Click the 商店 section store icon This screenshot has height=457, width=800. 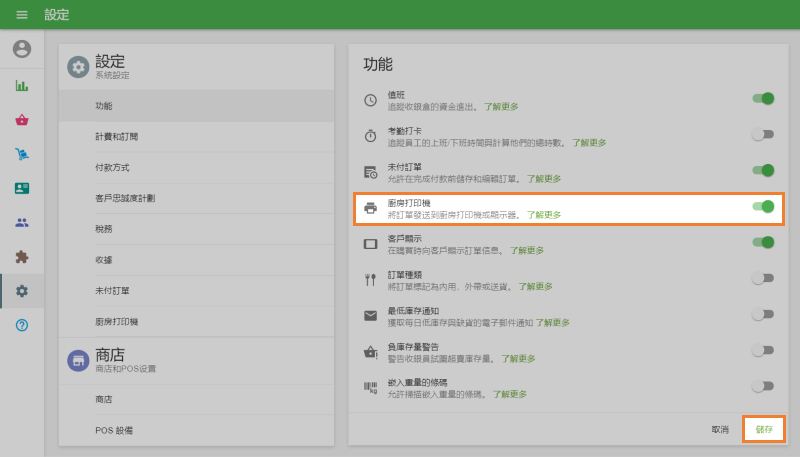78,361
